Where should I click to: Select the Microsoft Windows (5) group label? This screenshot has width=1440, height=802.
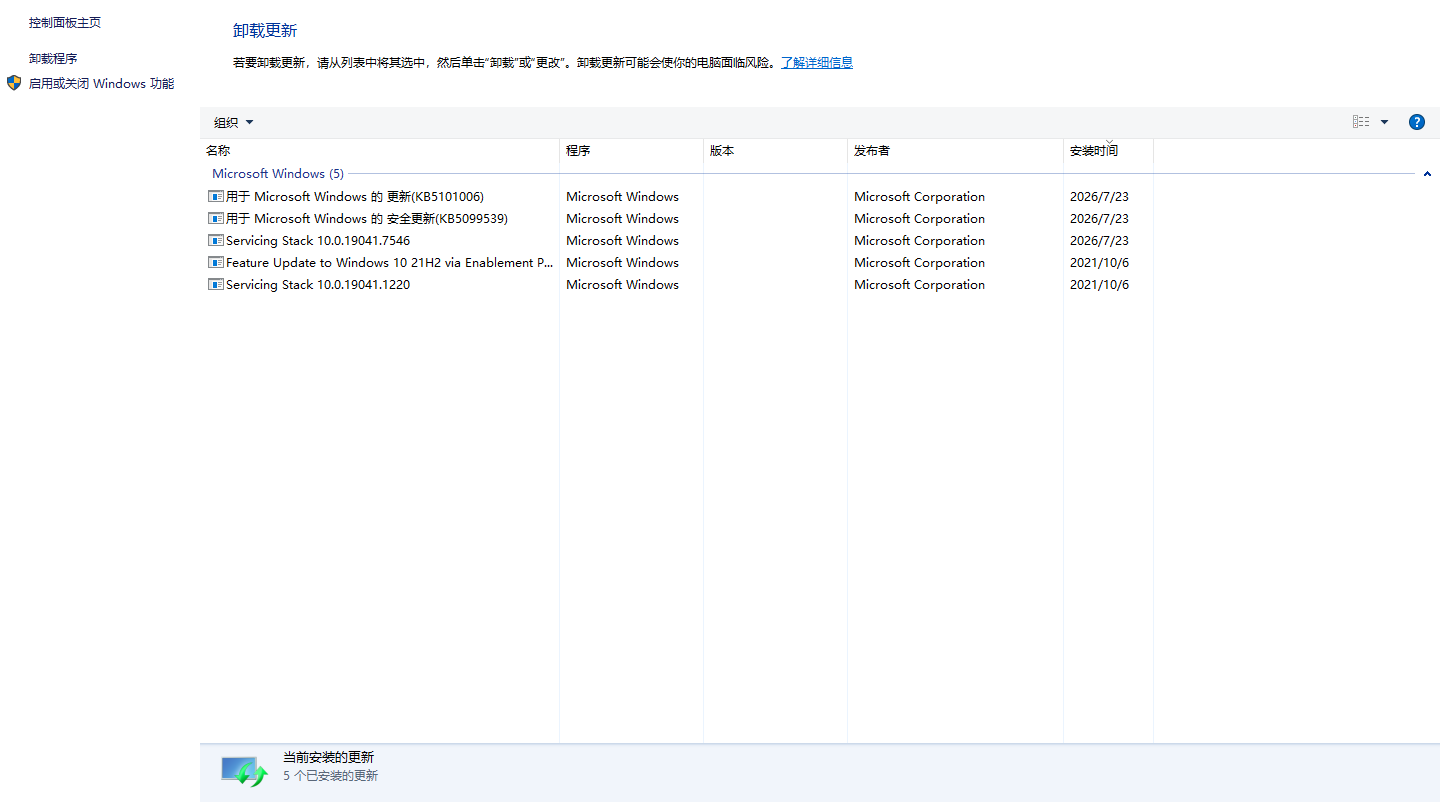(278, 174)
